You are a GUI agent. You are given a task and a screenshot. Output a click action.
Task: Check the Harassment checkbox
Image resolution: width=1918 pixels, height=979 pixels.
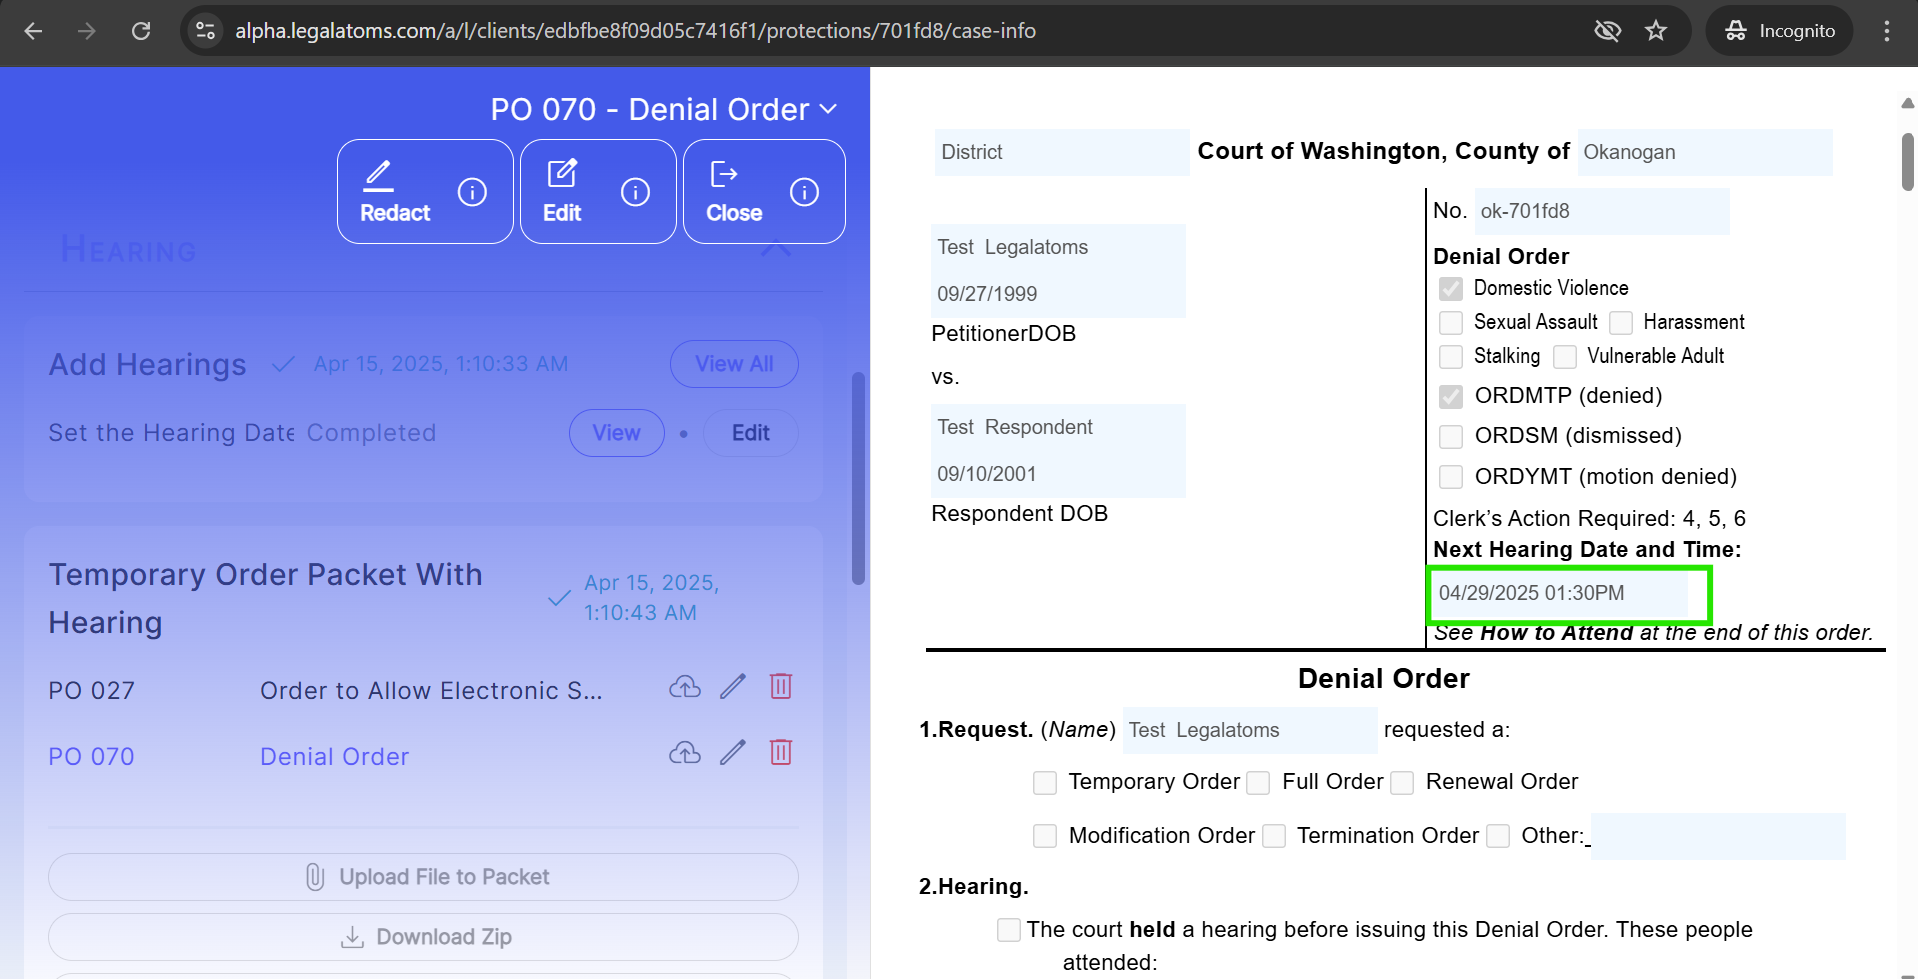point(1621,323)
